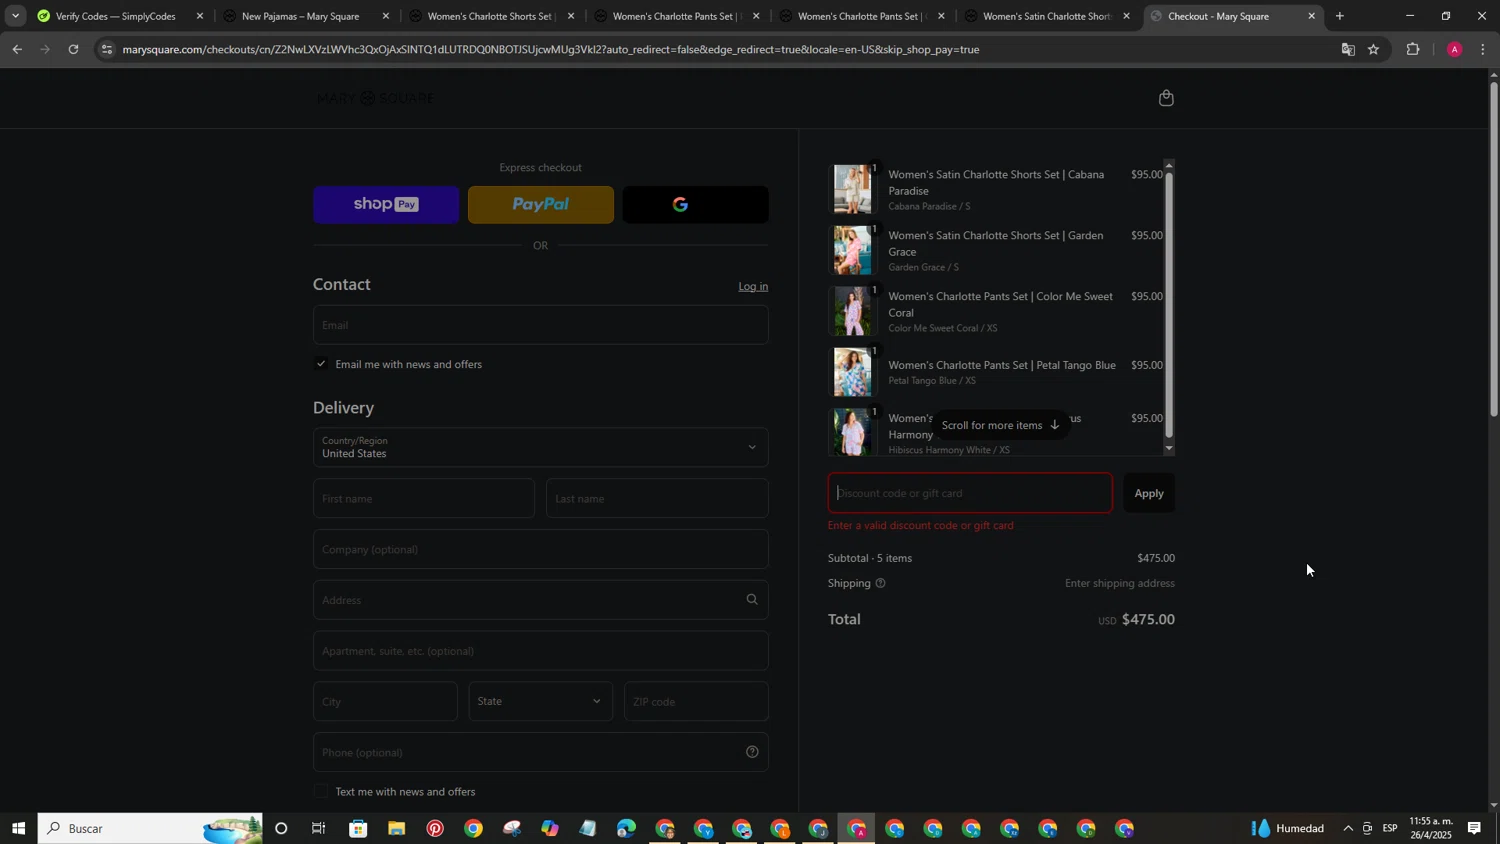Image resolution: width=1500 pixels, height=844 pixels.
Task: Switch to the Women's Satin Charlotte Shorts tab
Action: (x=1047, y=16)
